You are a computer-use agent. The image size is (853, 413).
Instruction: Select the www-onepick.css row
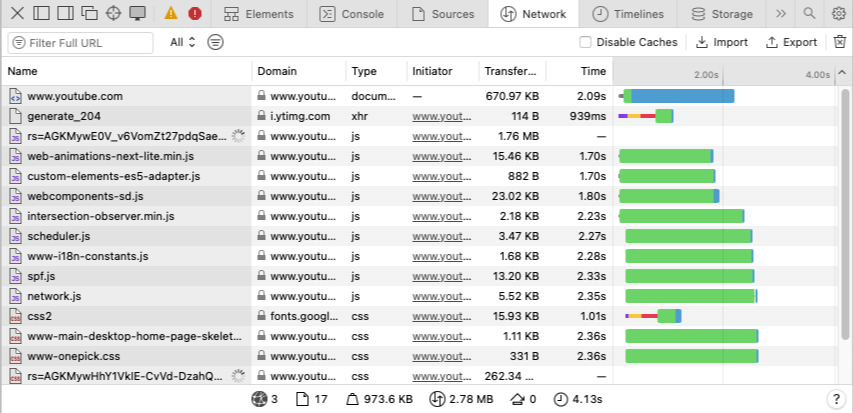click(x=419, y=356)
